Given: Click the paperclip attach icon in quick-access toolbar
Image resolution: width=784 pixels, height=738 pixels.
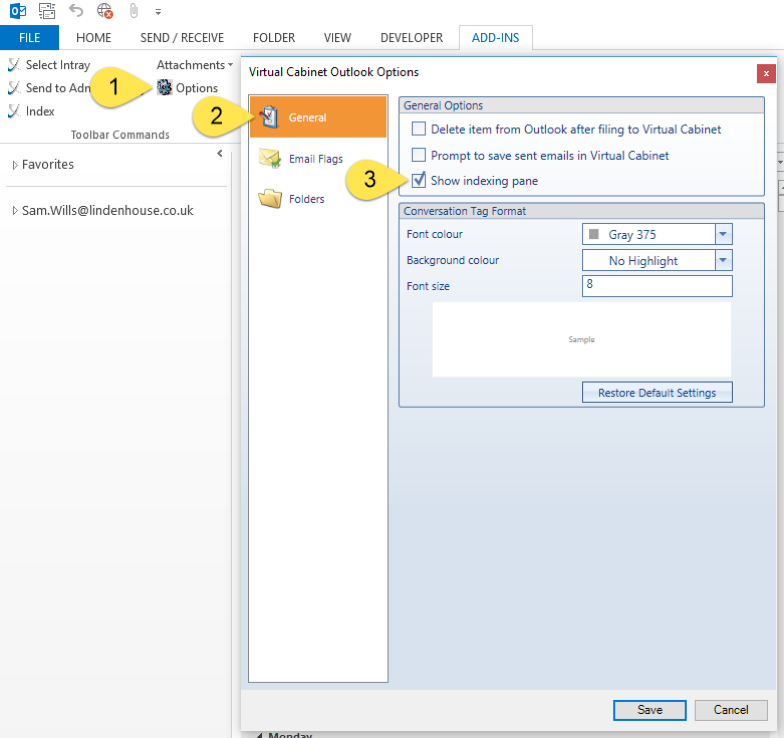Looking at the screenshot, I should coord(134,10).
